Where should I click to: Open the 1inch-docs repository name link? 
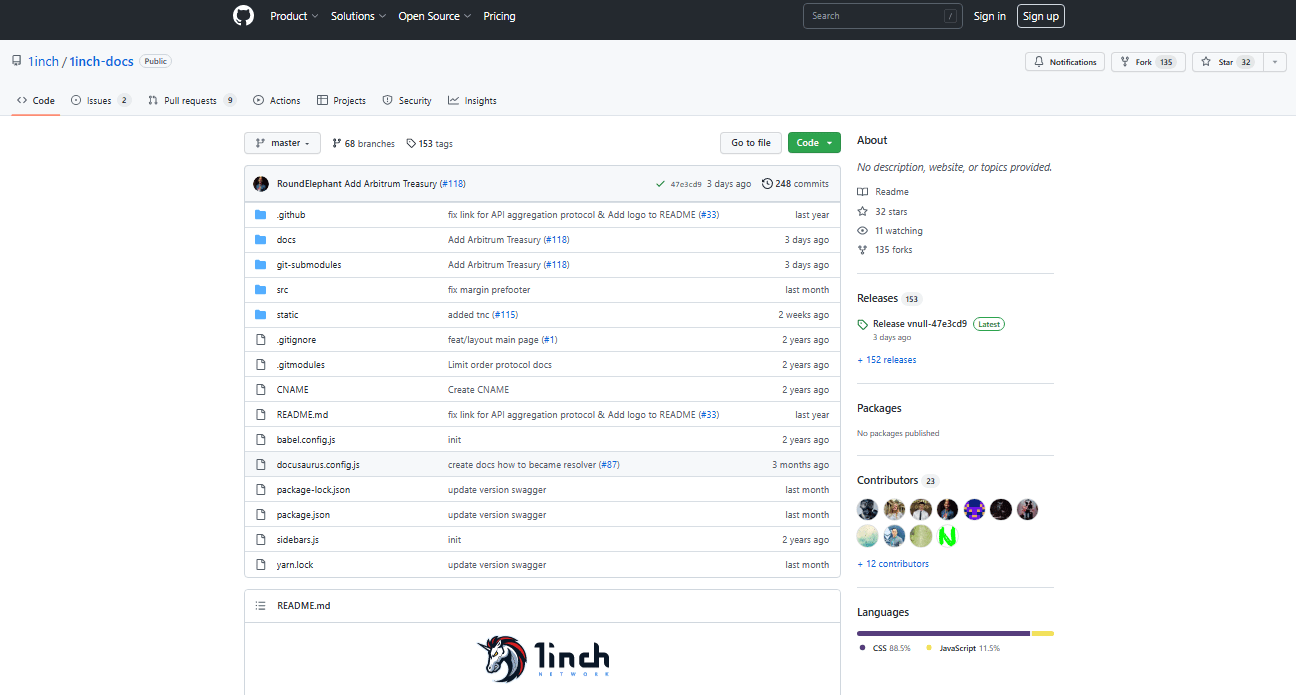point(102,62)
